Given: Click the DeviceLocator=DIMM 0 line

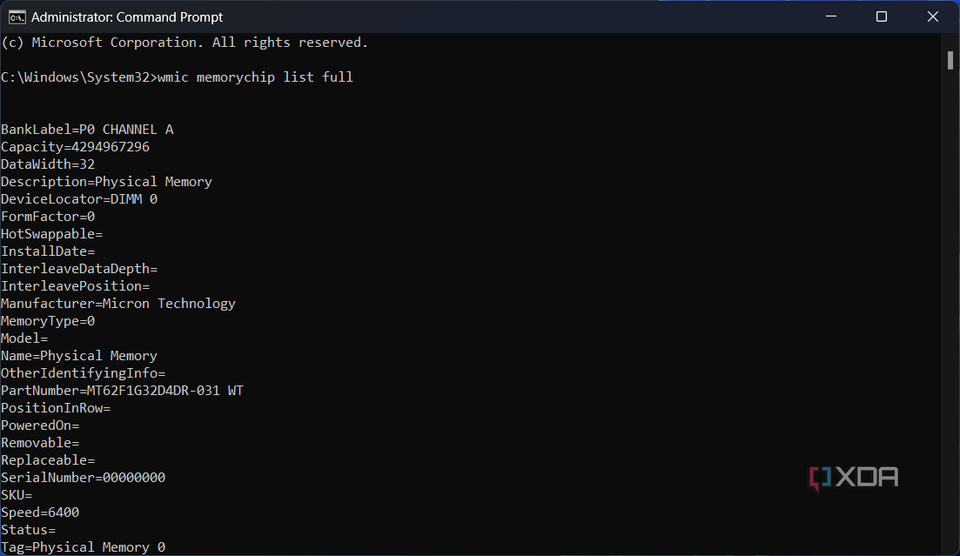Looking at the screenshot, I should coord(79,199).
